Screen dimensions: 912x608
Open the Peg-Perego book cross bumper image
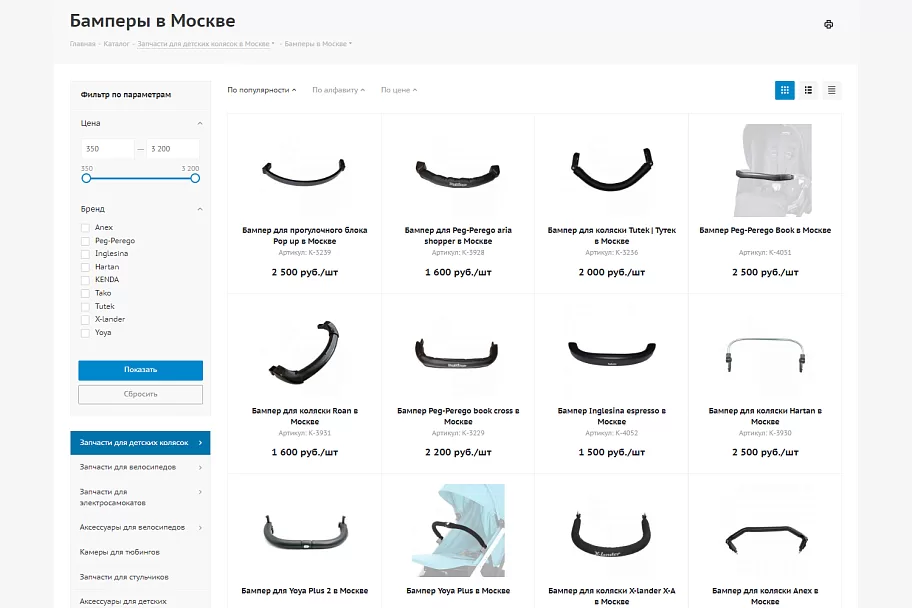457,355
